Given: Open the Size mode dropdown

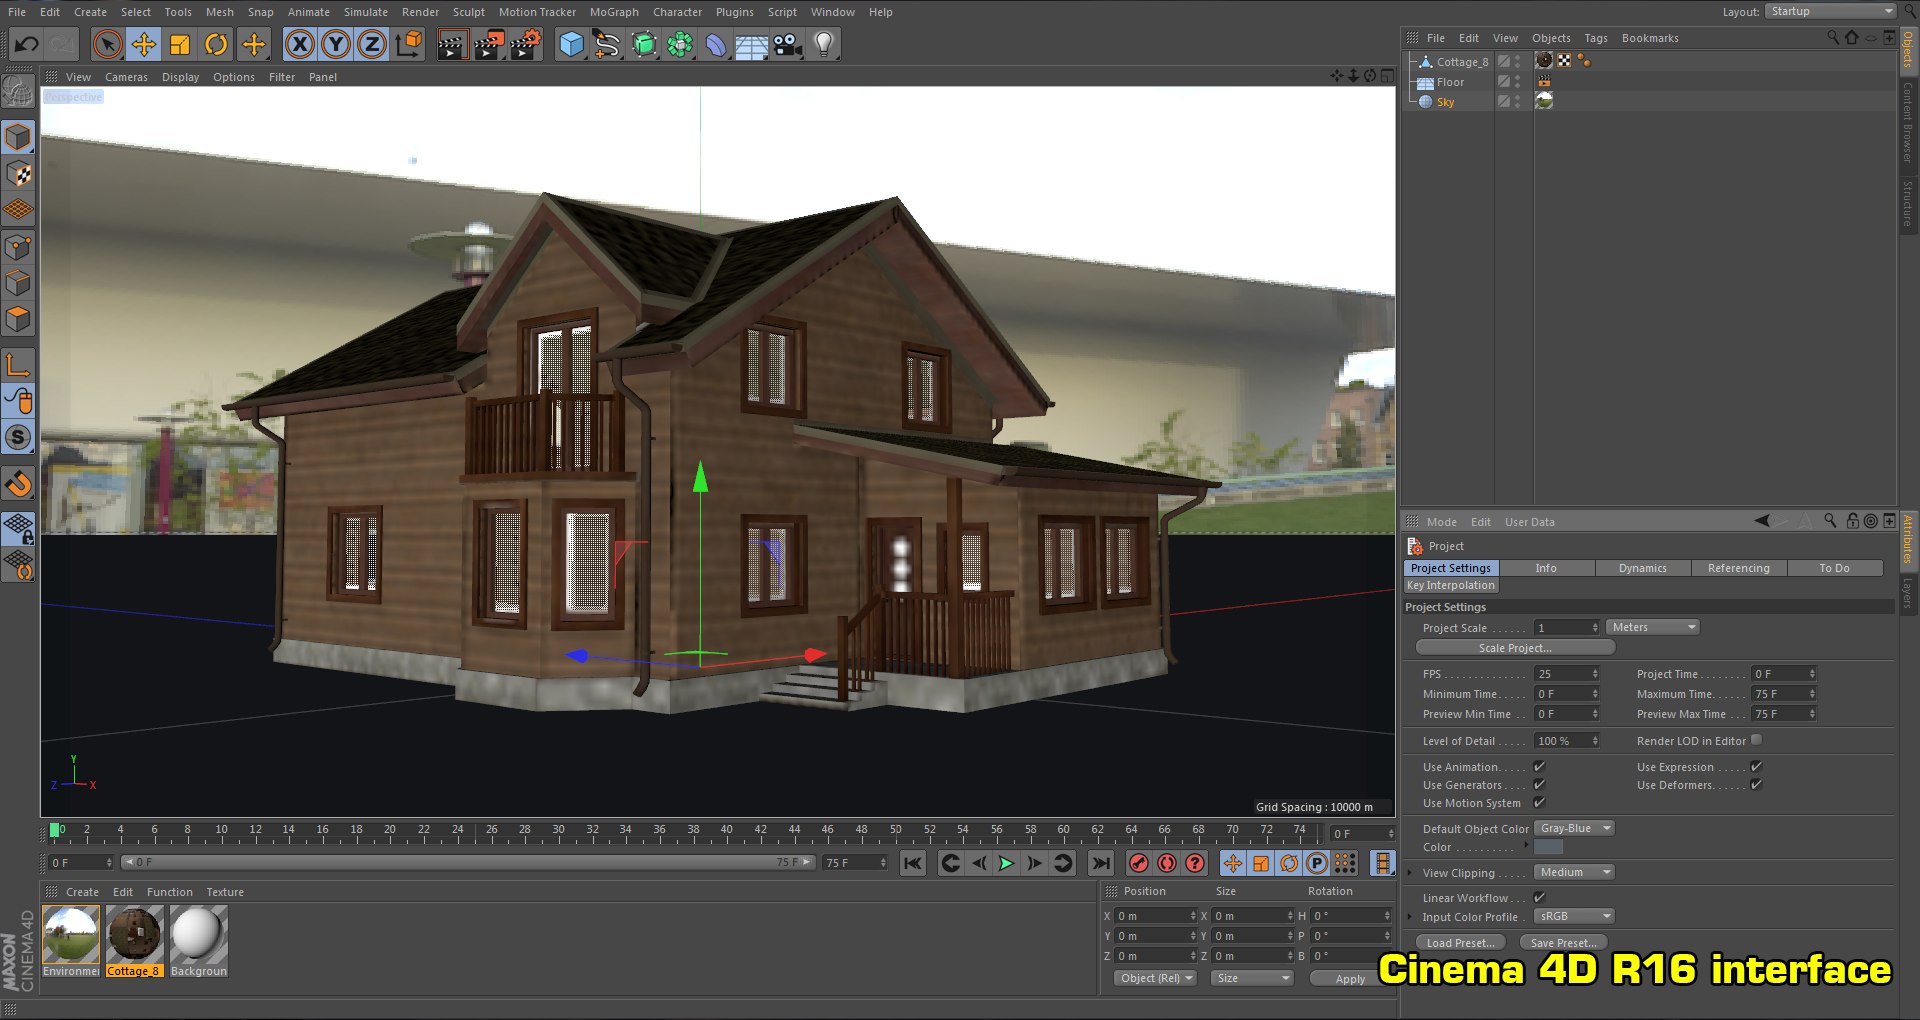Looking at the screenshot, I should (1252, 978).
